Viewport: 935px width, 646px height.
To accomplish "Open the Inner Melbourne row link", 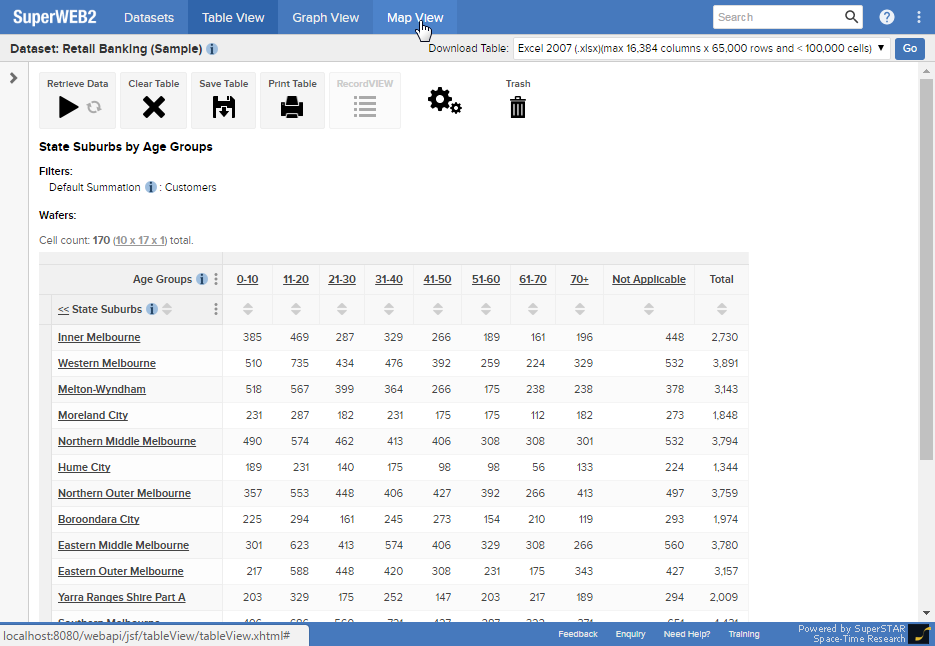I will (99, 337).
